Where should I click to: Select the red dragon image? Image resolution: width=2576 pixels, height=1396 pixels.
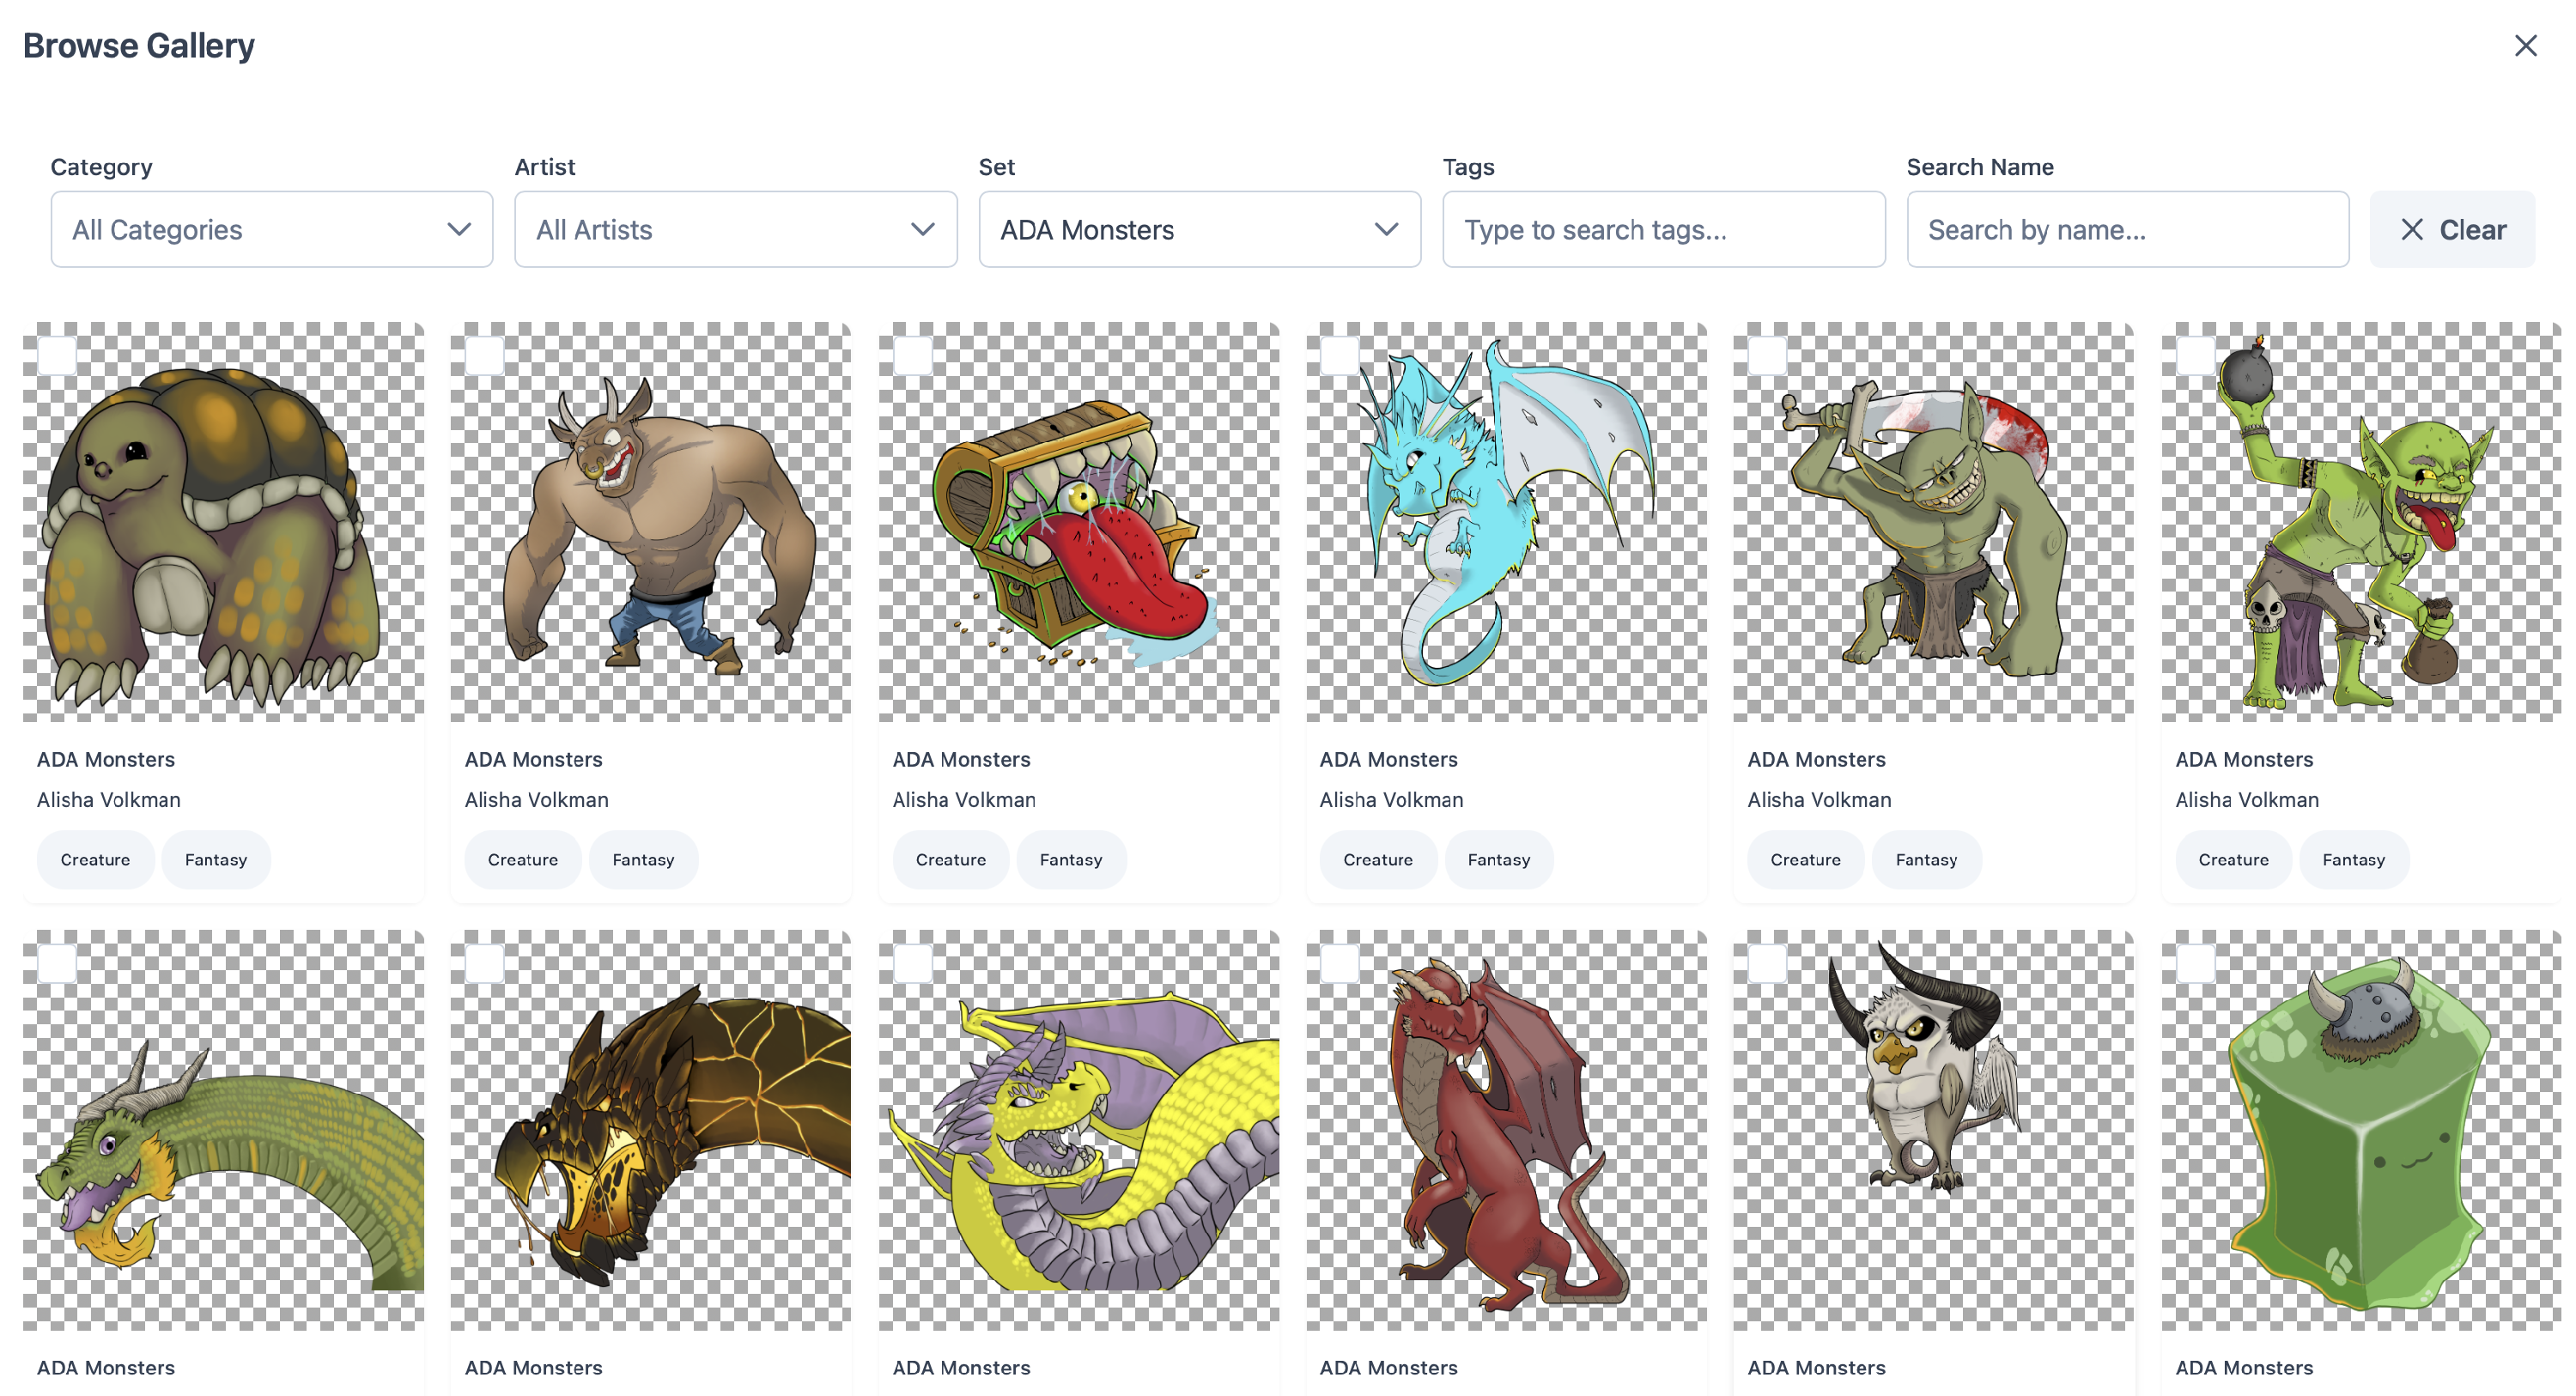pyautogui.click(x=1506, y=1130)
